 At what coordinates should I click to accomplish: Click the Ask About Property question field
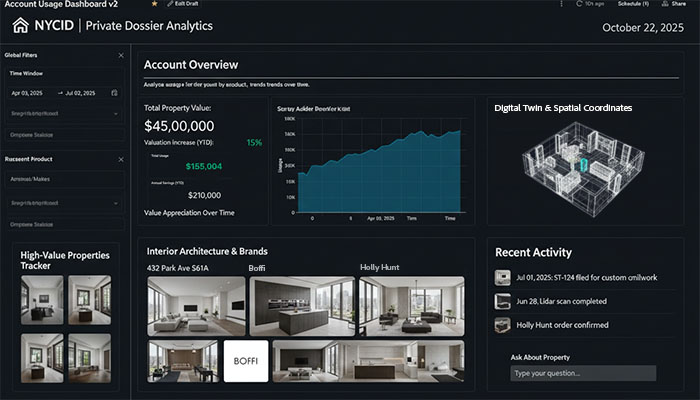coord(582,373)
